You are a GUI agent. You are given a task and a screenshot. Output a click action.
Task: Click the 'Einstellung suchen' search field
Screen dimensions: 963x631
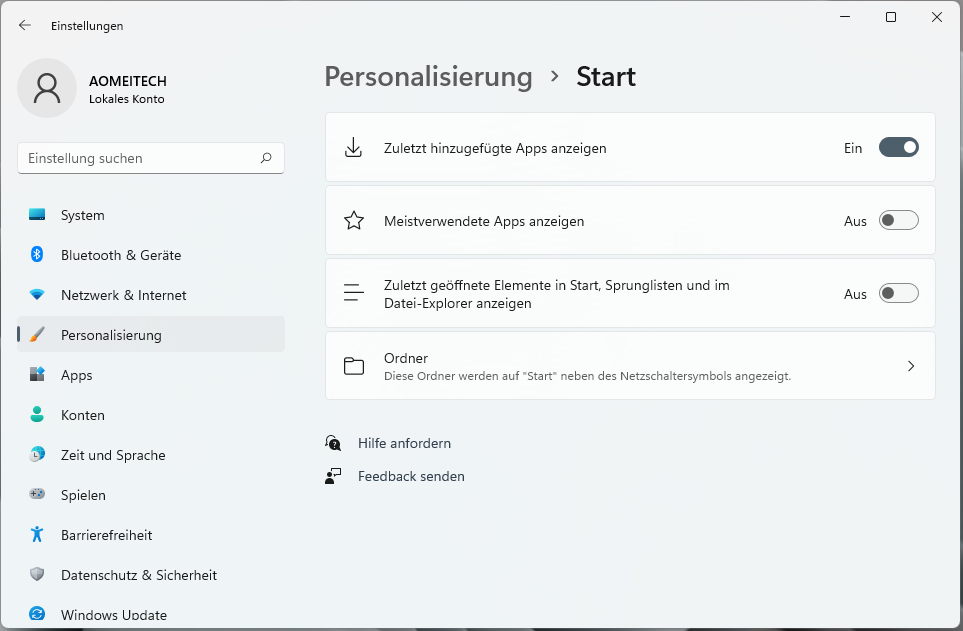[x=140, y=158]
